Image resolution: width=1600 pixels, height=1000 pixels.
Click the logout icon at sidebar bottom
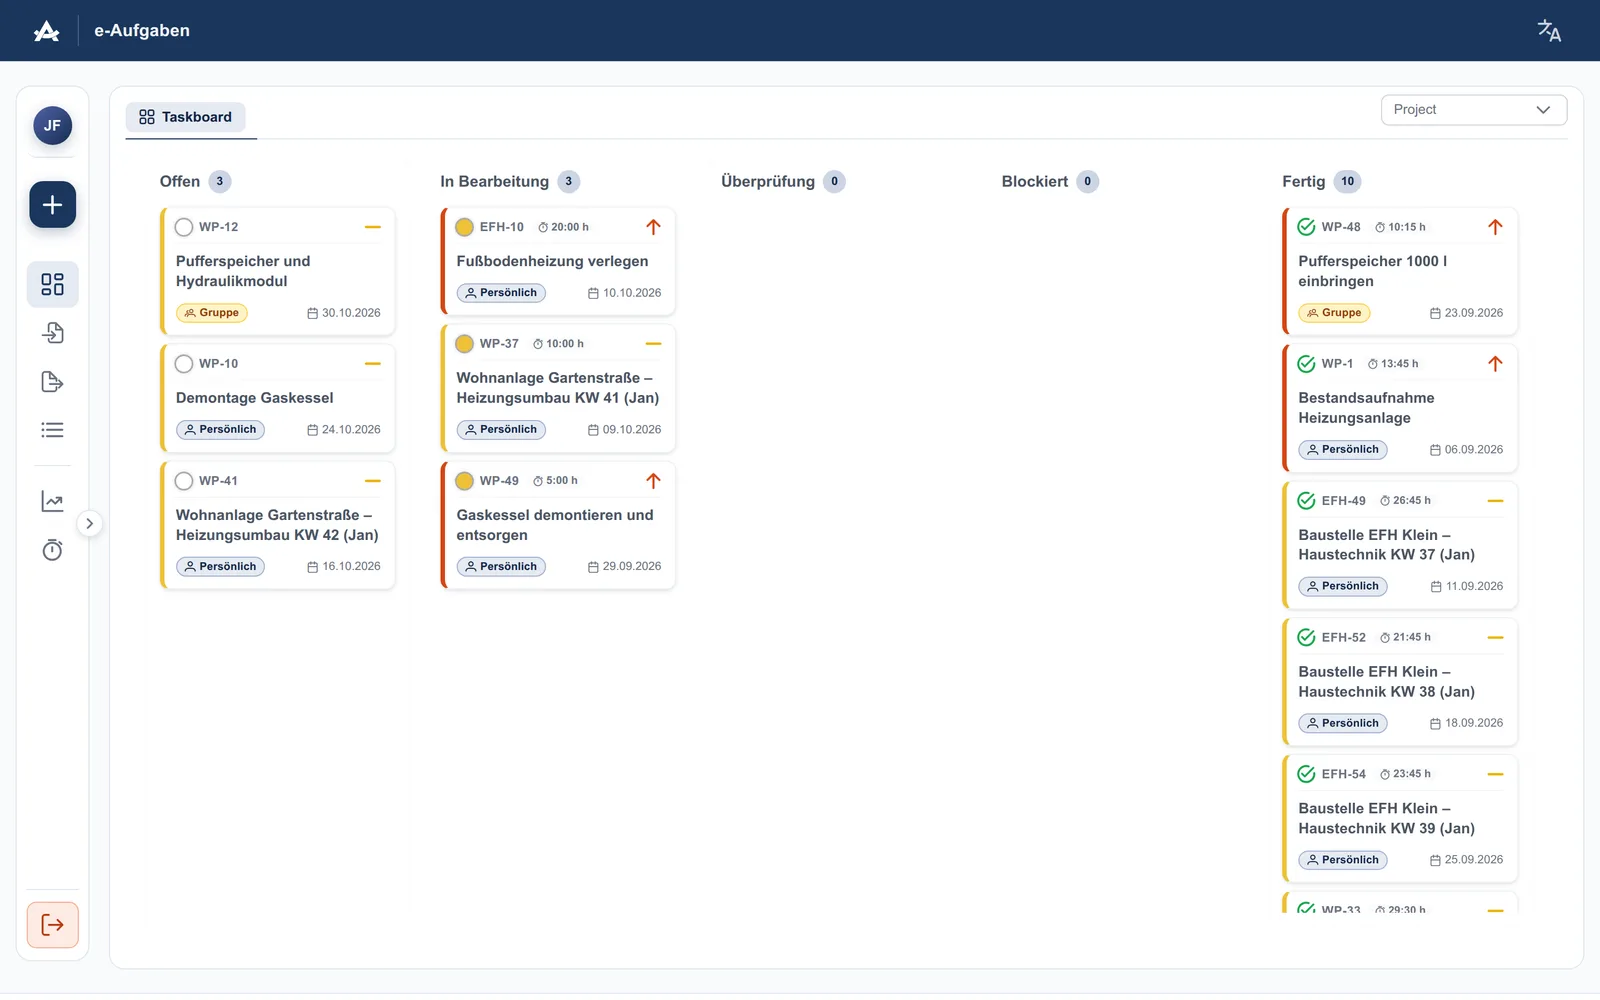[x=52, y=925]
